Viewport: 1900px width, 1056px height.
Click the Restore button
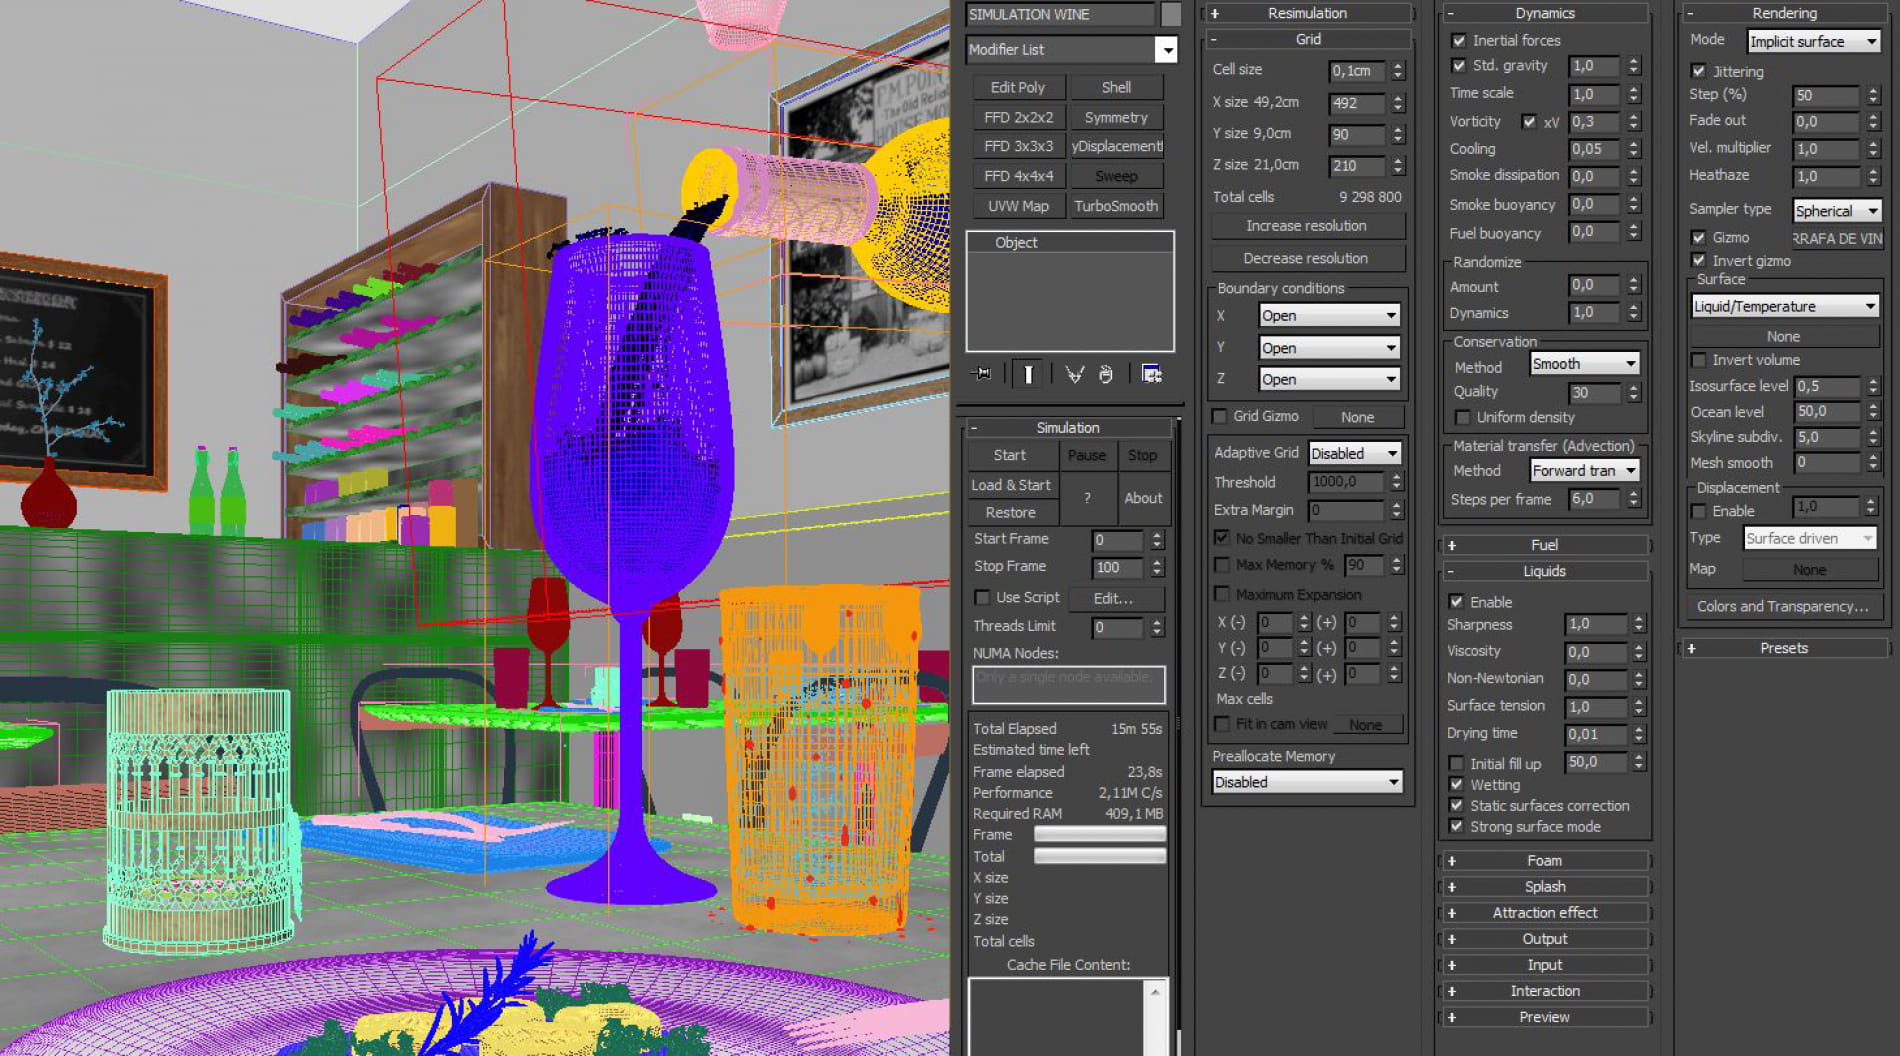pyautogui.click(x=1010, y=512)
